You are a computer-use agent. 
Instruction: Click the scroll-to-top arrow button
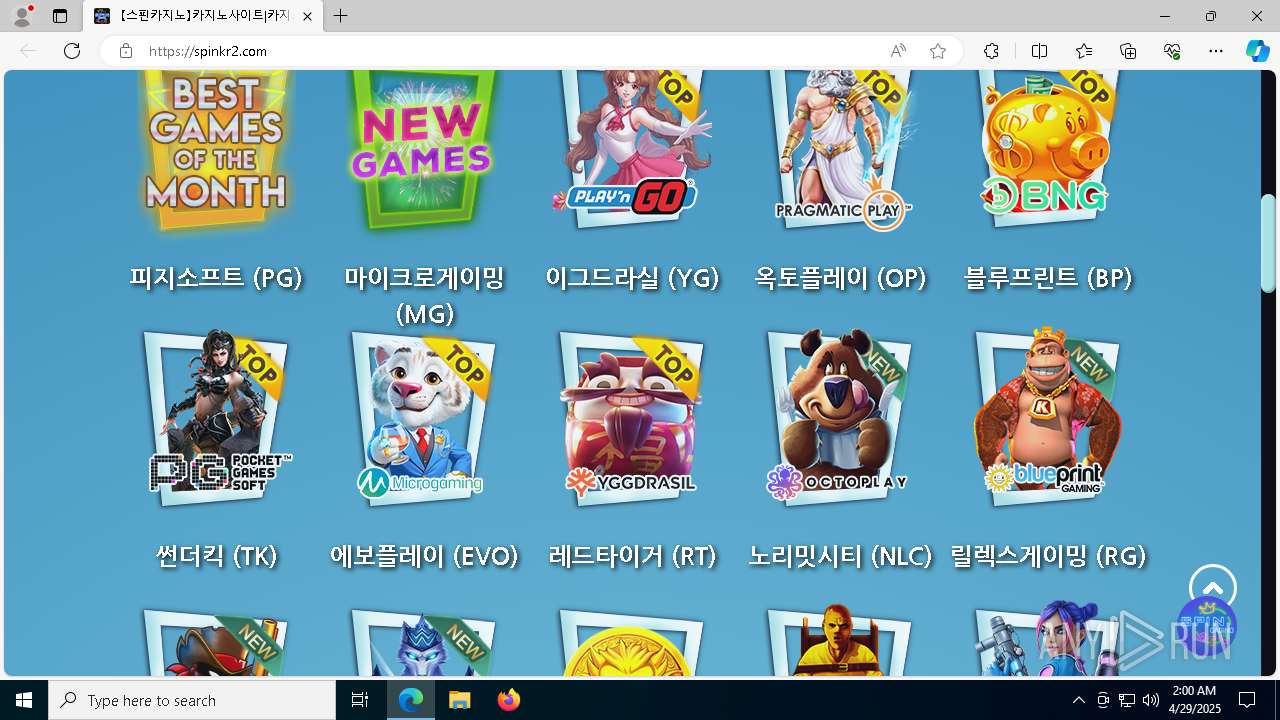(1213, 588)
